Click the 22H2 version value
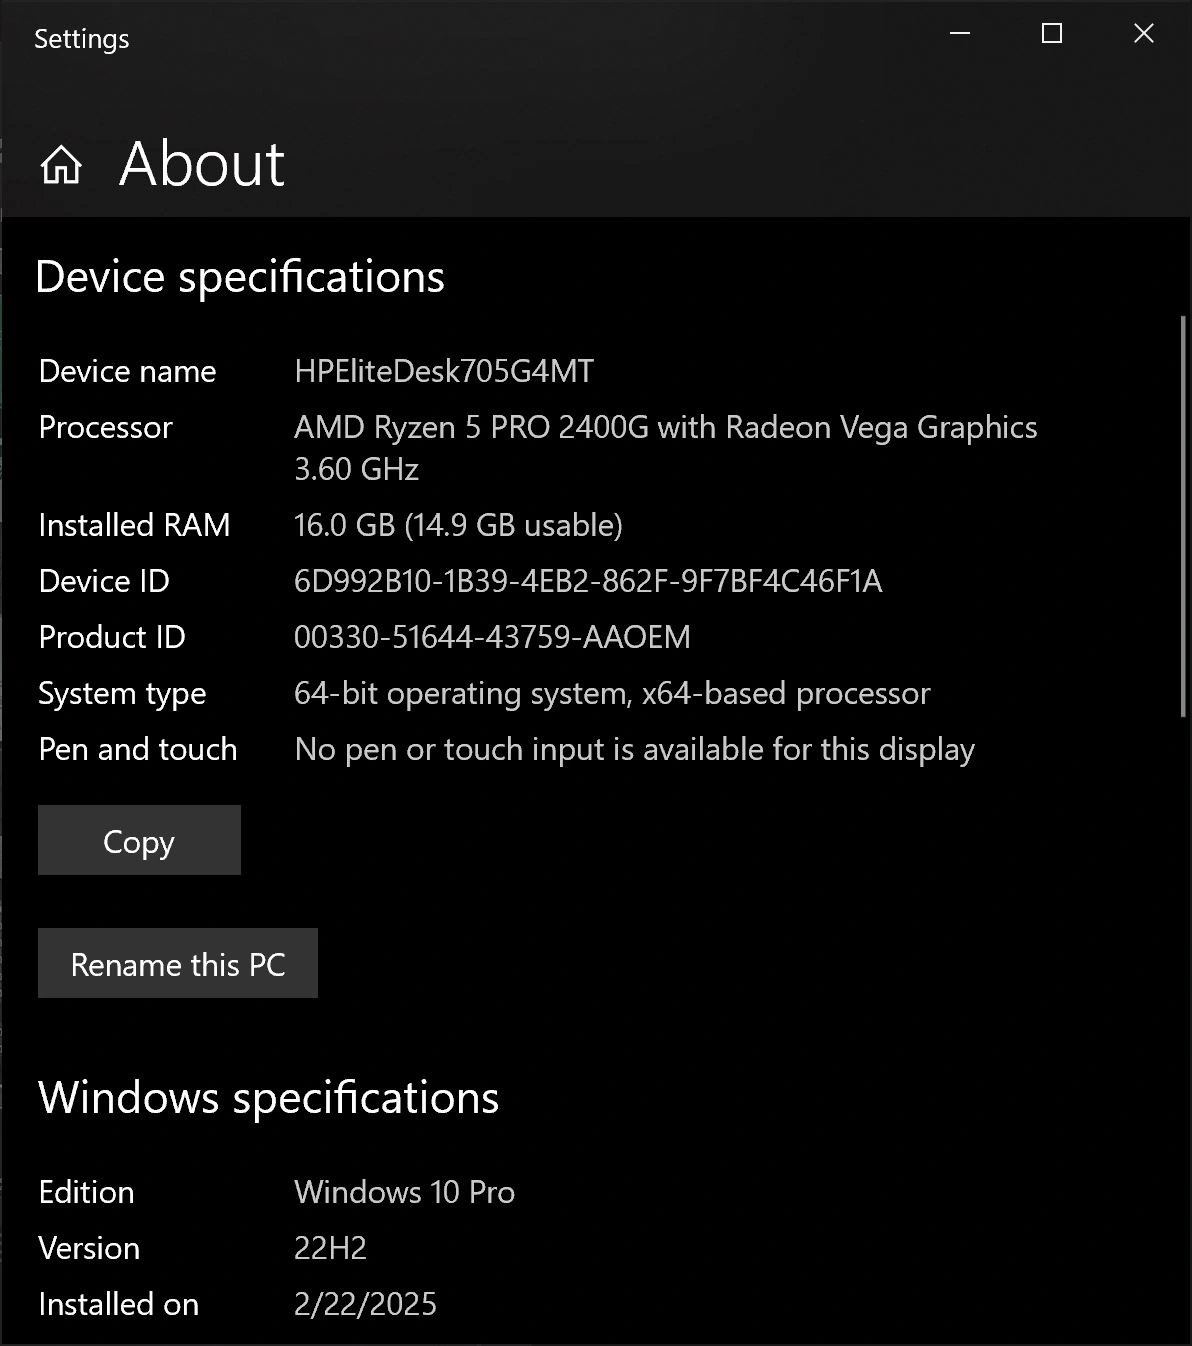Screen dimensions: 1192x1346 331,1248
